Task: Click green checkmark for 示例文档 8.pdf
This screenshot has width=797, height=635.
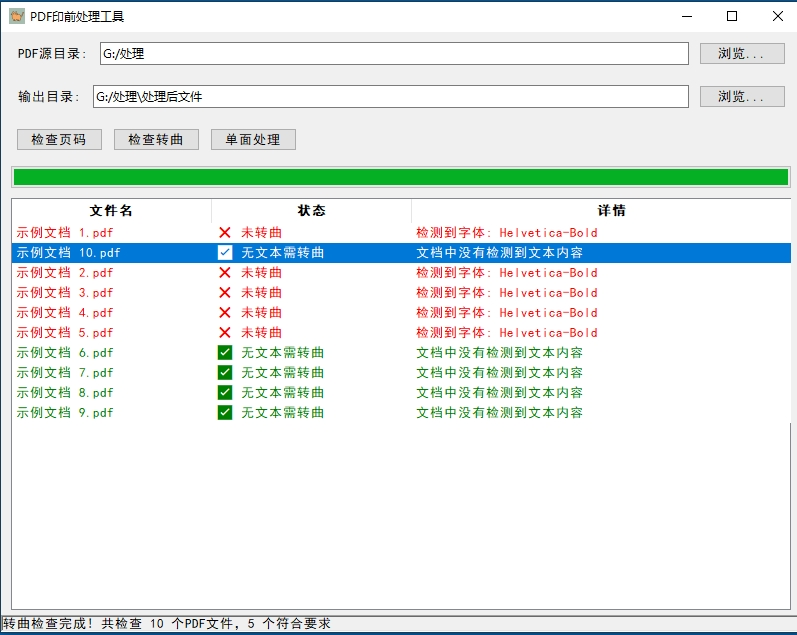Action: point(225,393)
